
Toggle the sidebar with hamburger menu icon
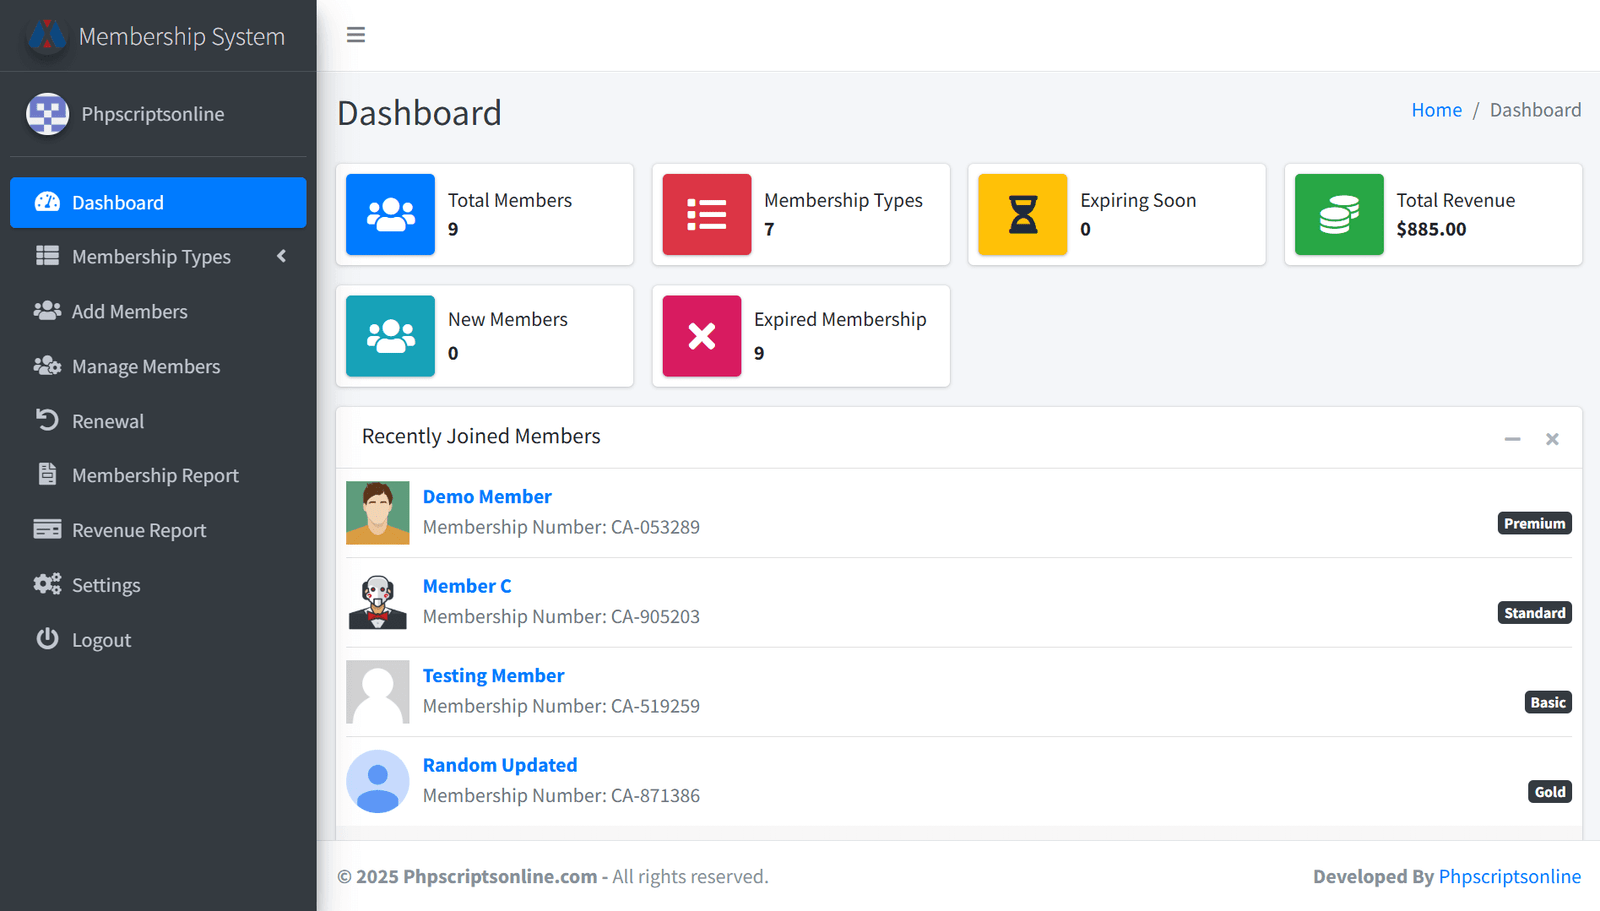[356, 35]
